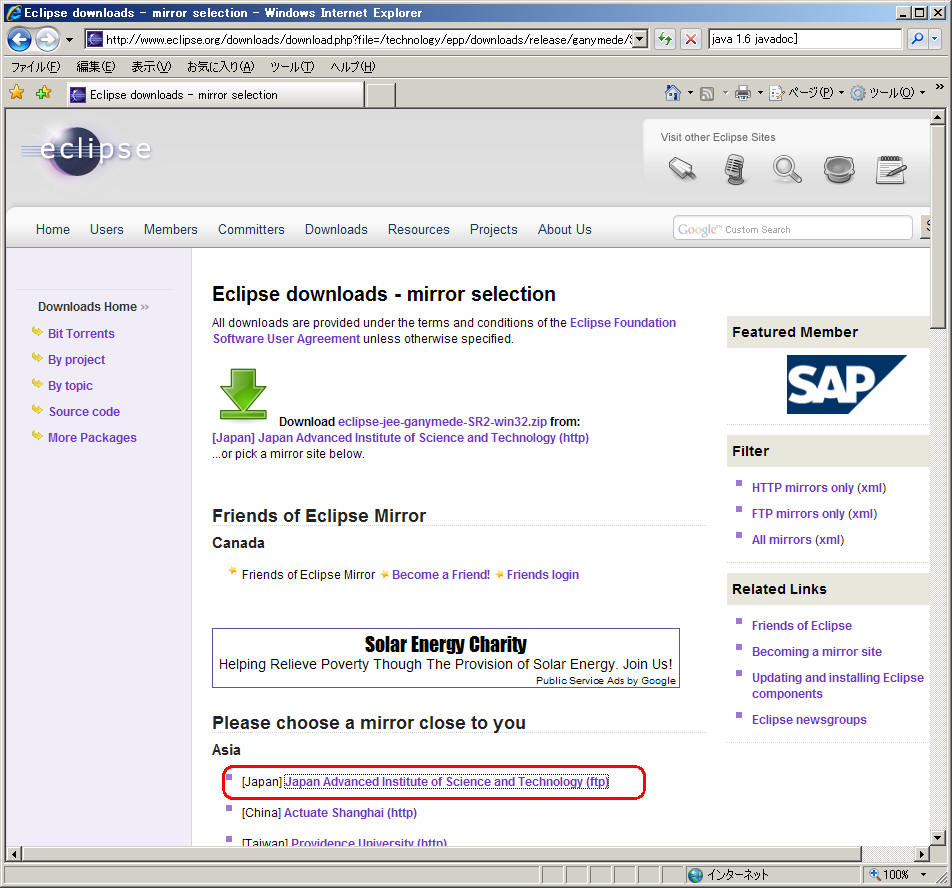This screenshot has width=952, height=888.
Task: Select the Downloads navigation tab
Action: coord(336,229)
